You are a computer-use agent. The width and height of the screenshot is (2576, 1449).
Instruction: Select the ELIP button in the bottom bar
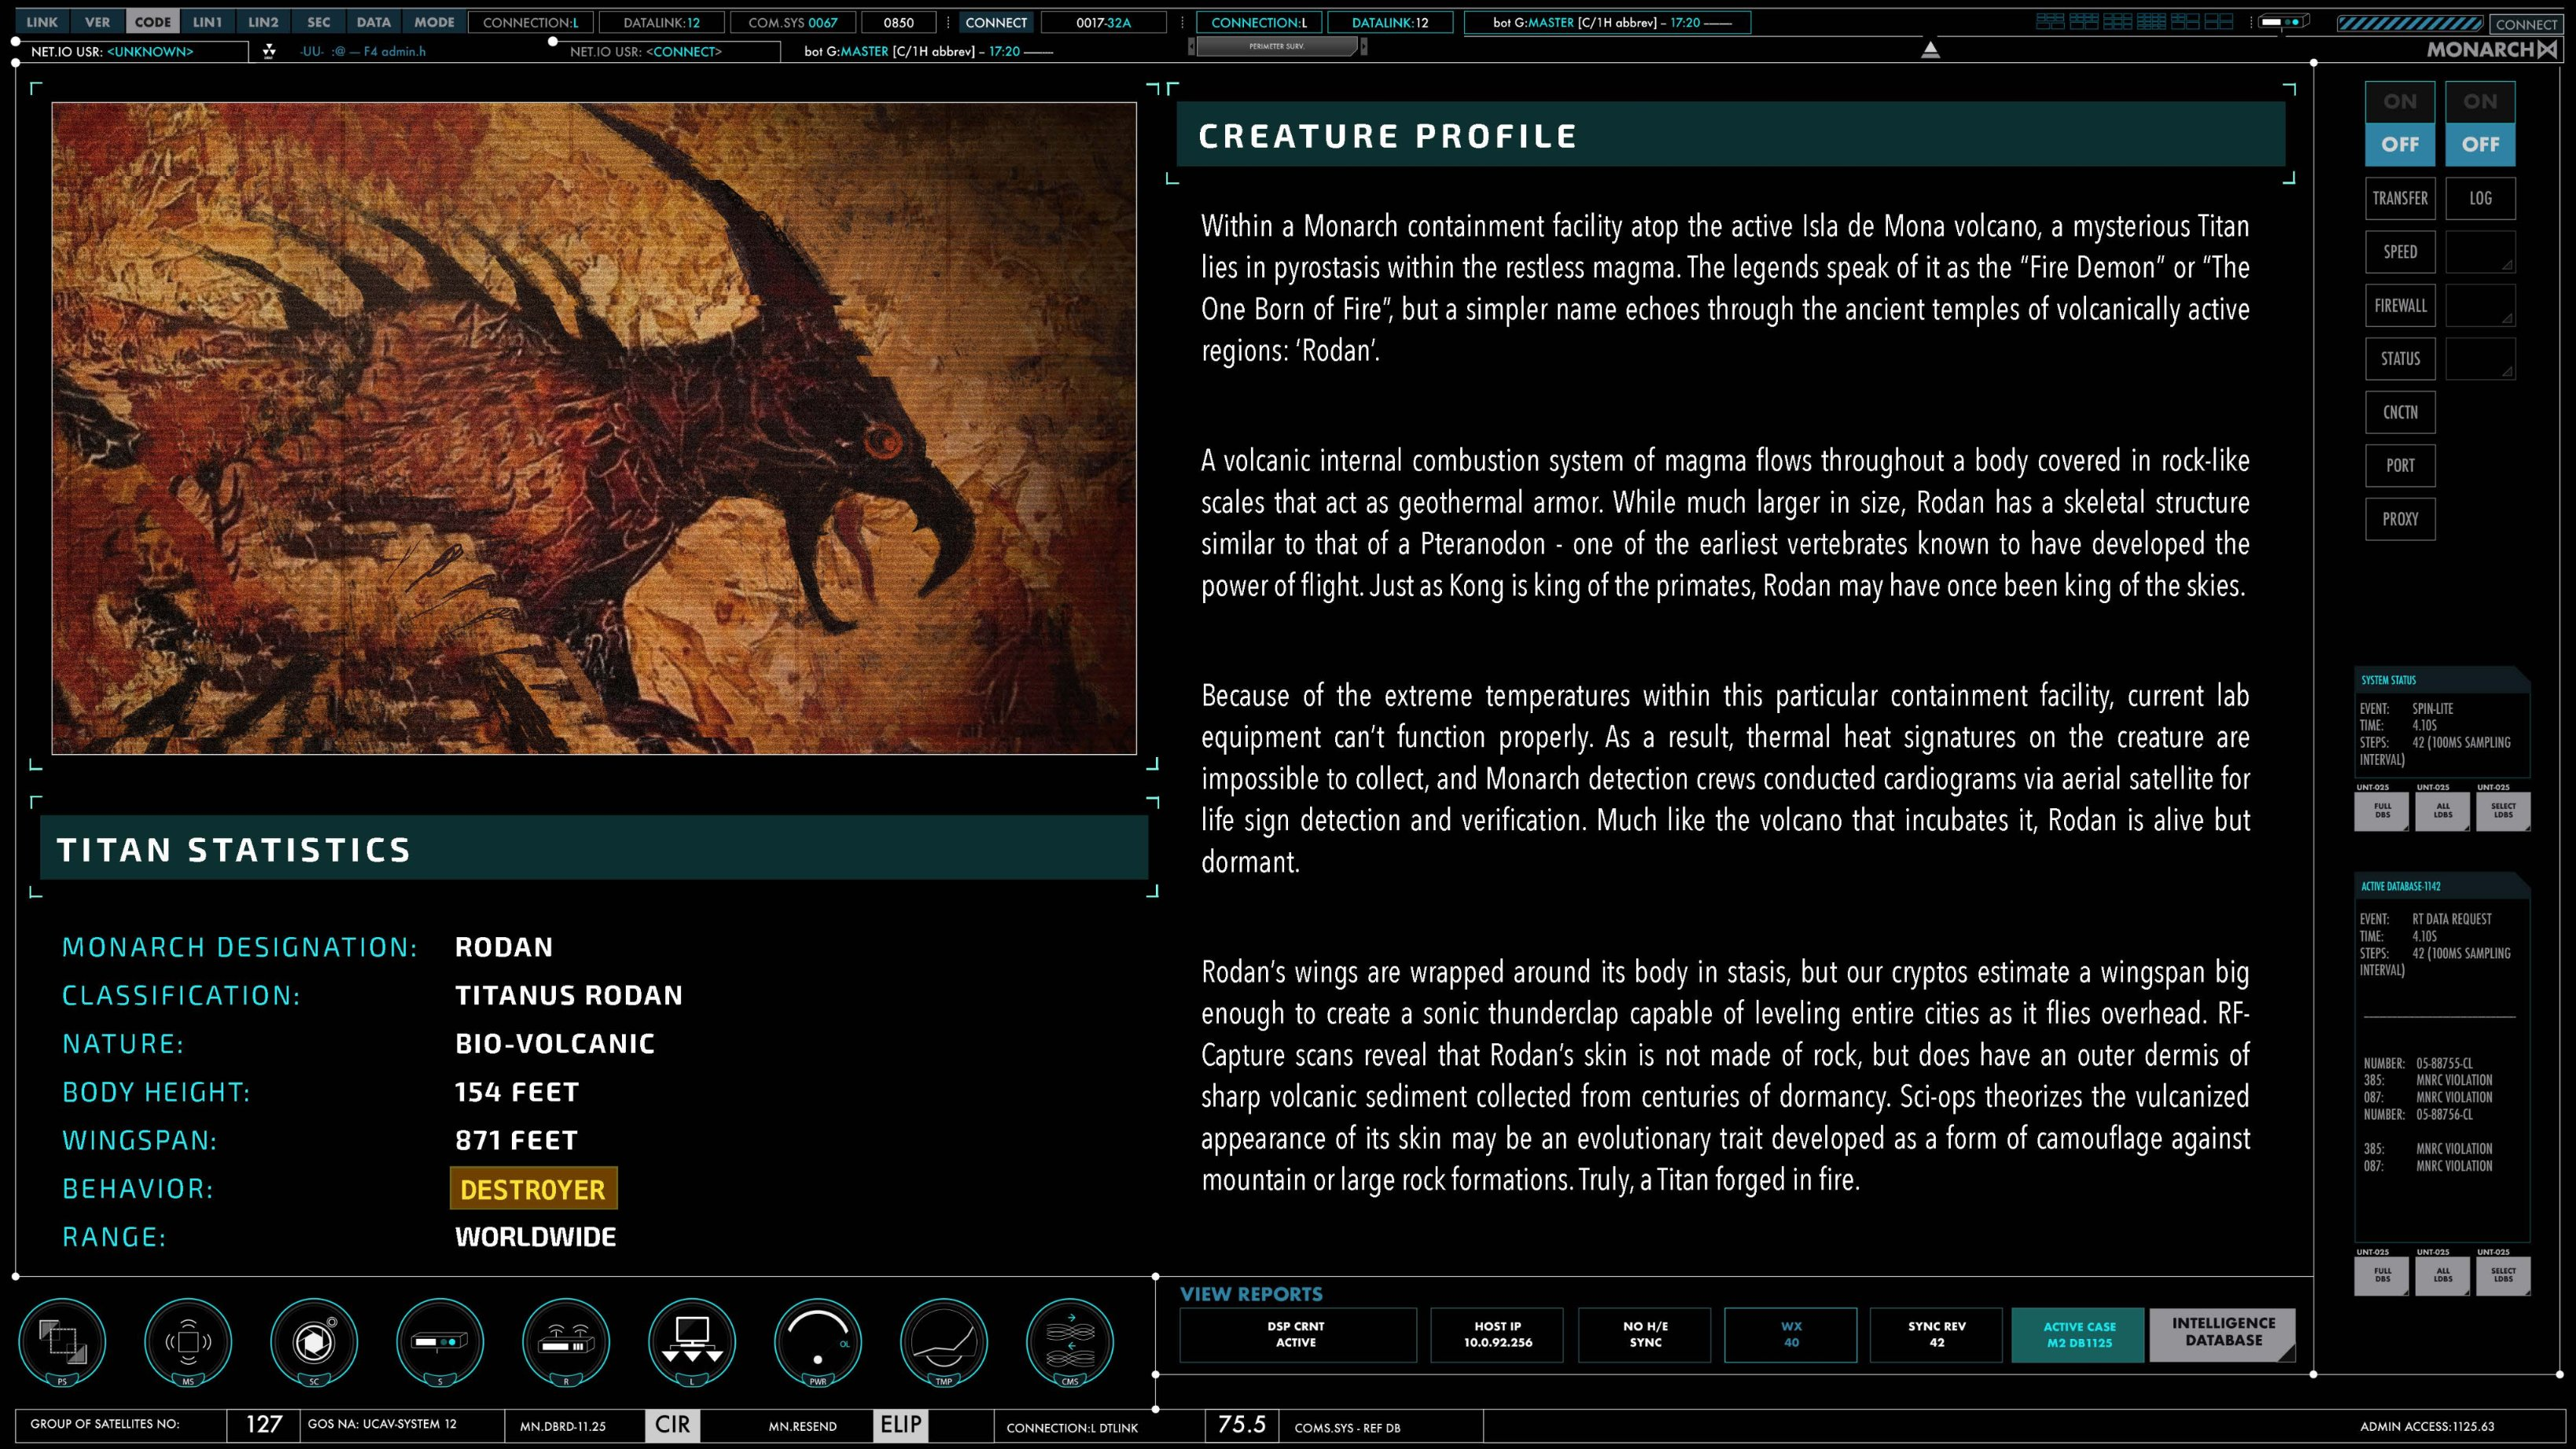[x=901, y=1425]
